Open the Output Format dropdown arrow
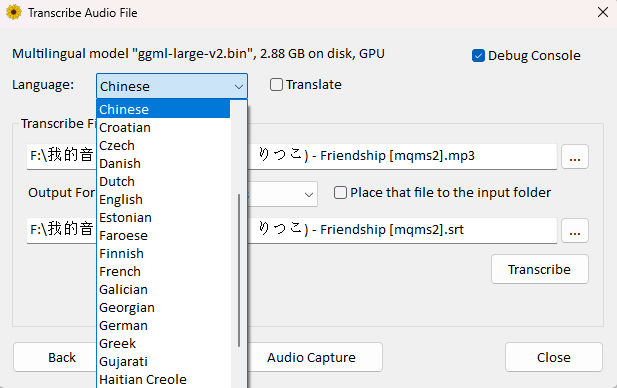 (308, 194)
